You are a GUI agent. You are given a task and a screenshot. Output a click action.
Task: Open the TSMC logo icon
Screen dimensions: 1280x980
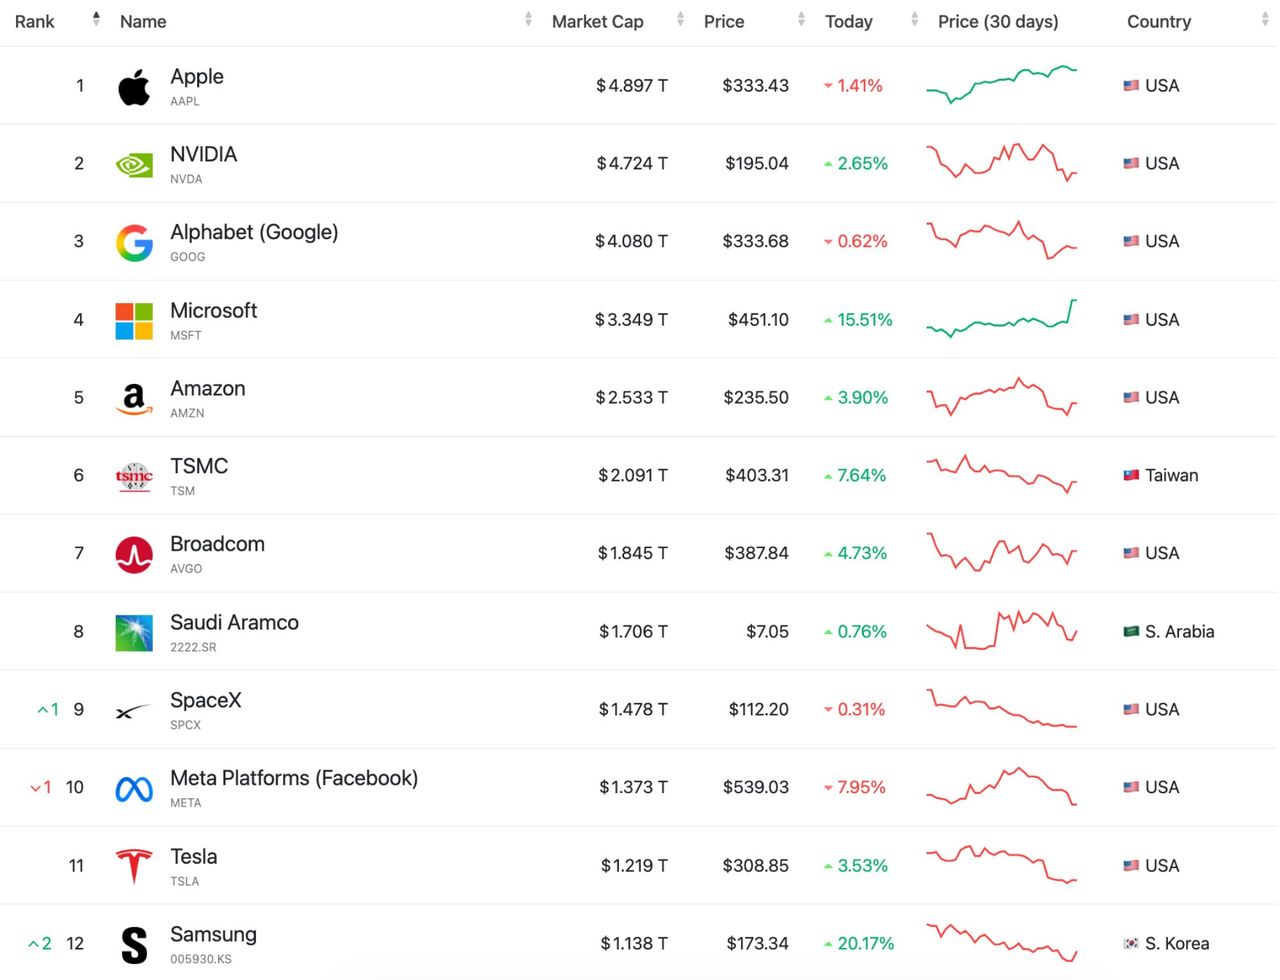coord(134,476)
